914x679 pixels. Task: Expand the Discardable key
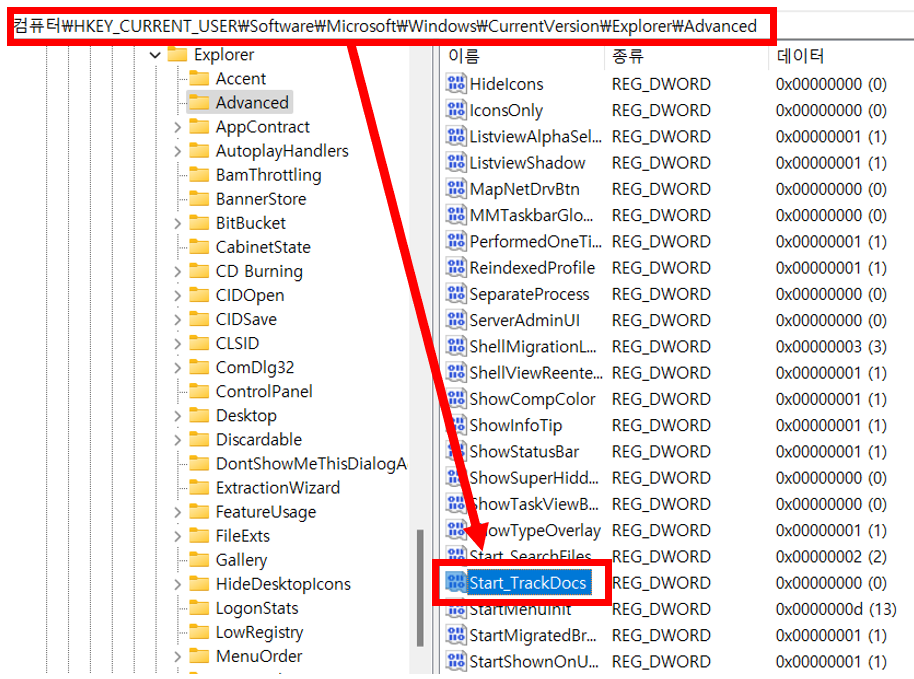click(178, 440)
